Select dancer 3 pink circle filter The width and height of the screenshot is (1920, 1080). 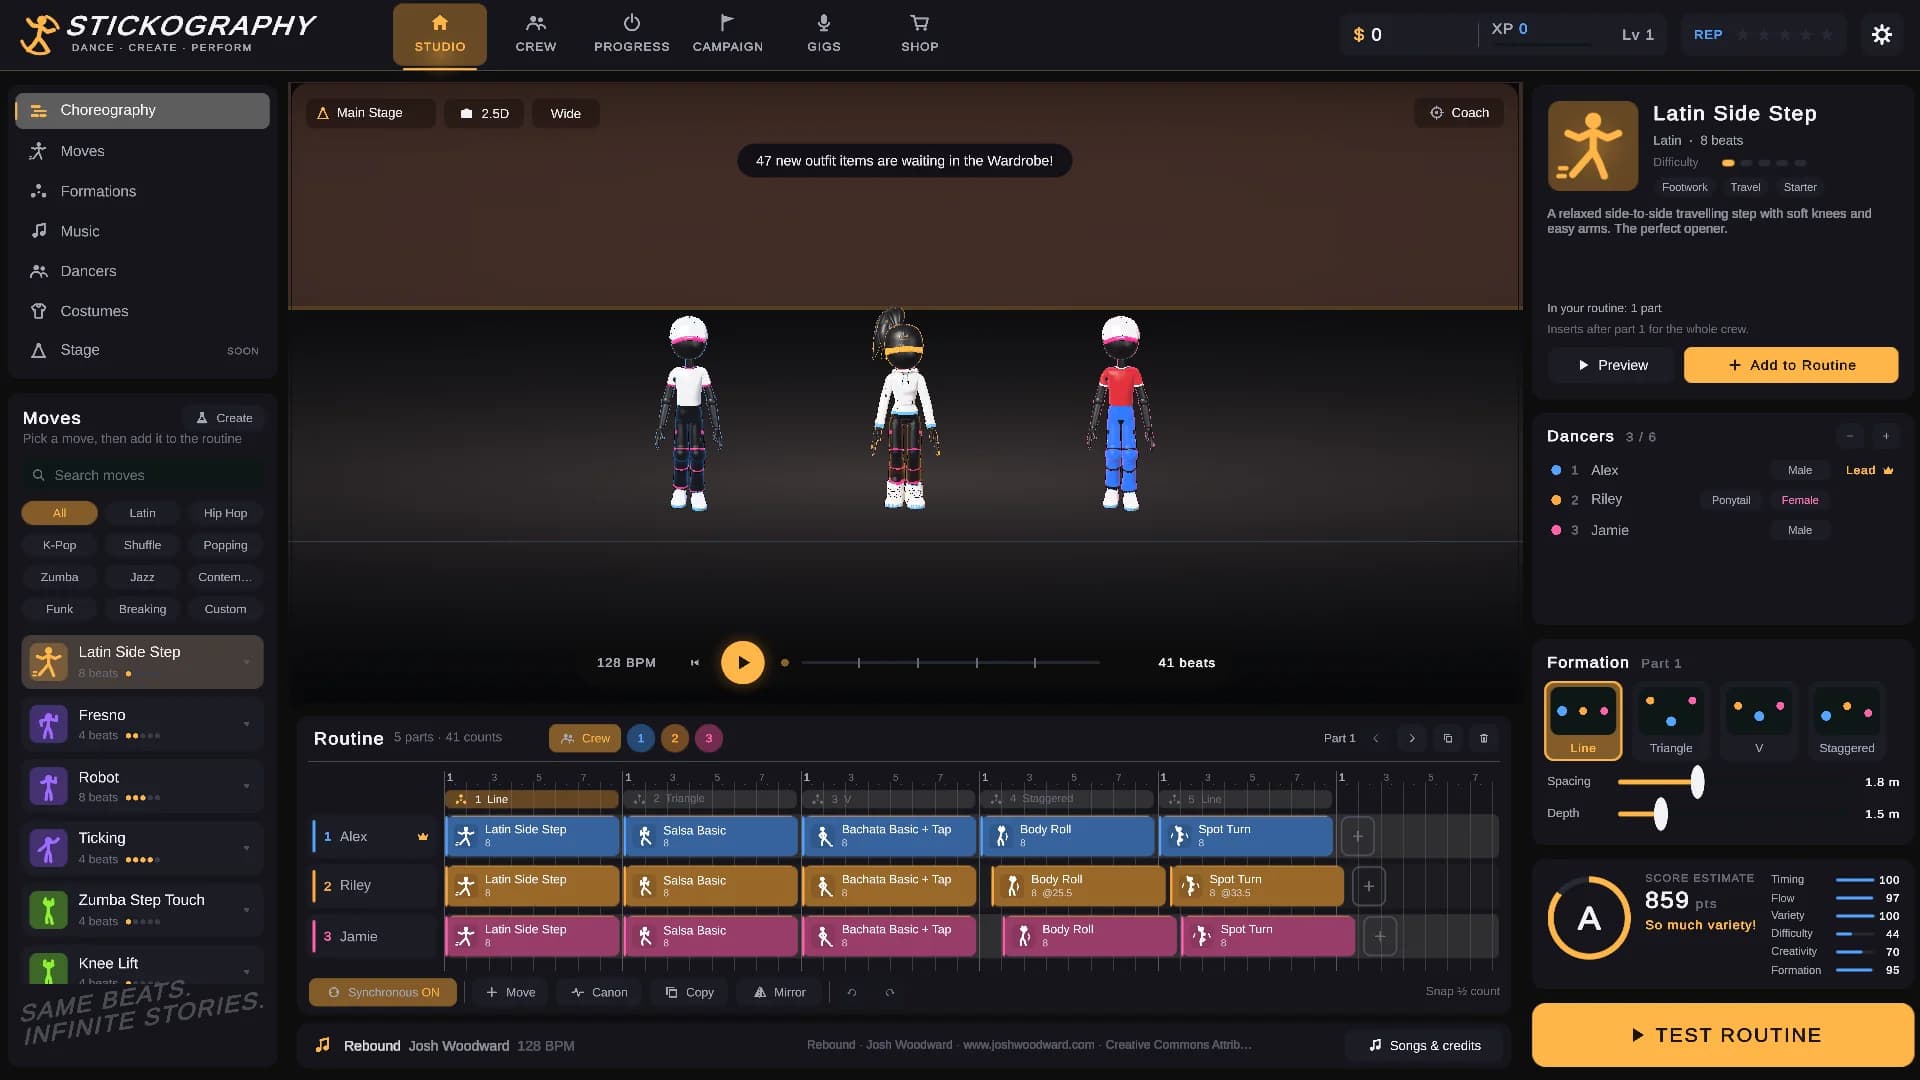tap(709, 739)
